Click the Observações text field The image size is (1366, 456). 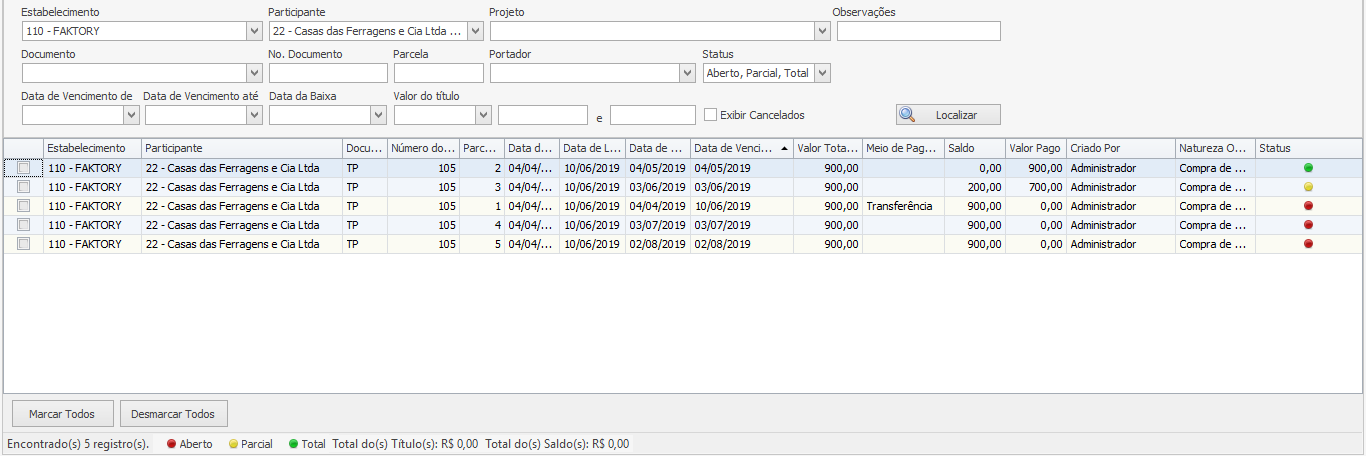pos(918,31)
